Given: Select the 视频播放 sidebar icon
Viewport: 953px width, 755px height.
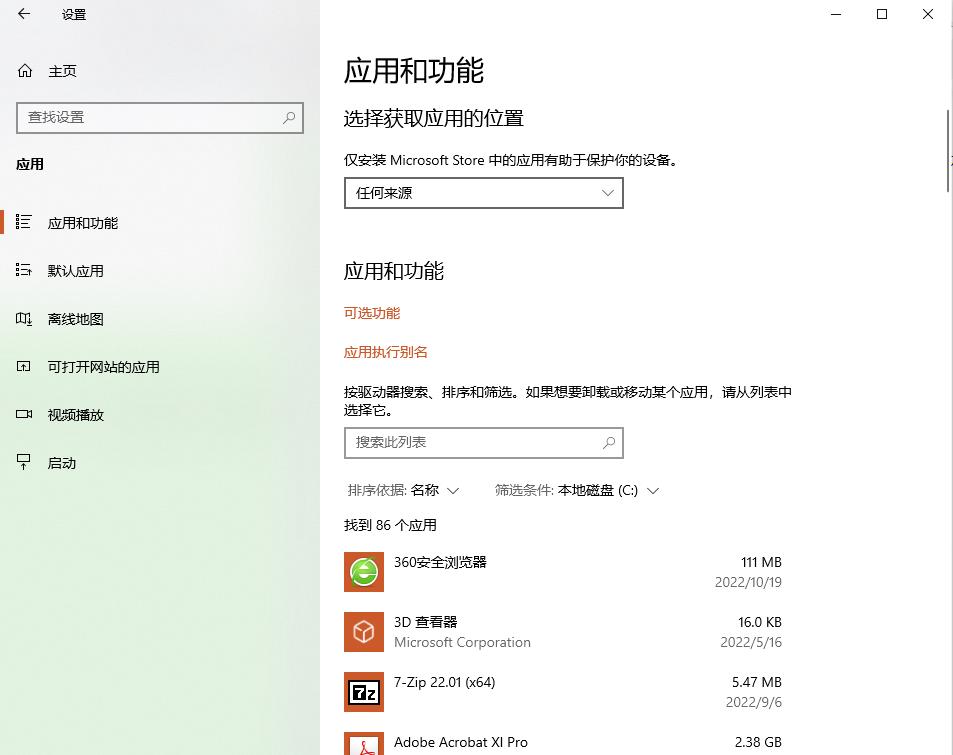Looking at the screenshot, I should [x=24, y=414].
